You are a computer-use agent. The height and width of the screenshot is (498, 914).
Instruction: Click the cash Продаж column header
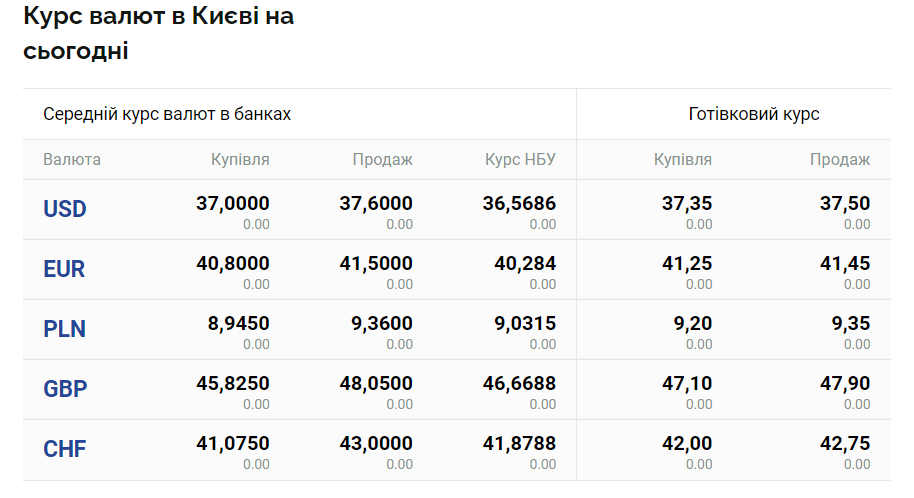pyautogui.click(x=840, y=159)
